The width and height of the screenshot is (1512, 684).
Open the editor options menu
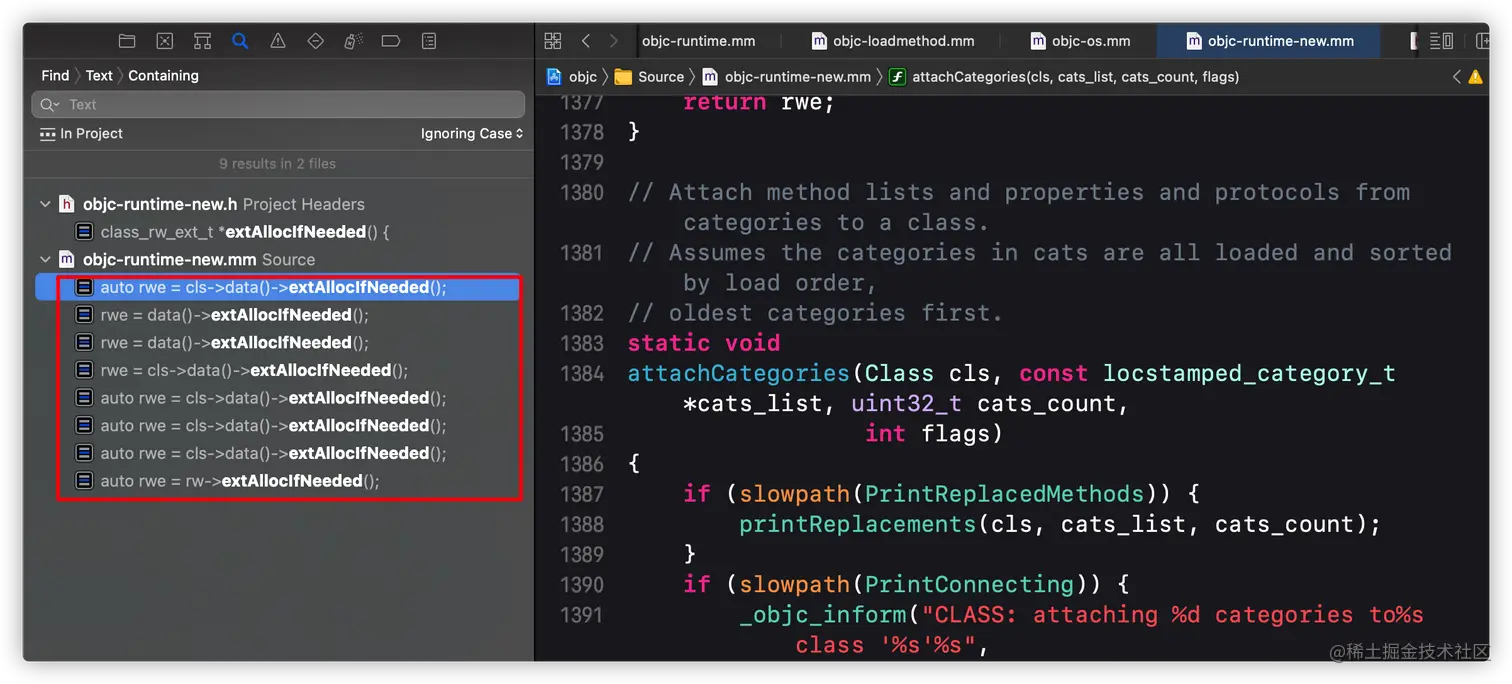pyautogui.click(x=1441, y=41)
